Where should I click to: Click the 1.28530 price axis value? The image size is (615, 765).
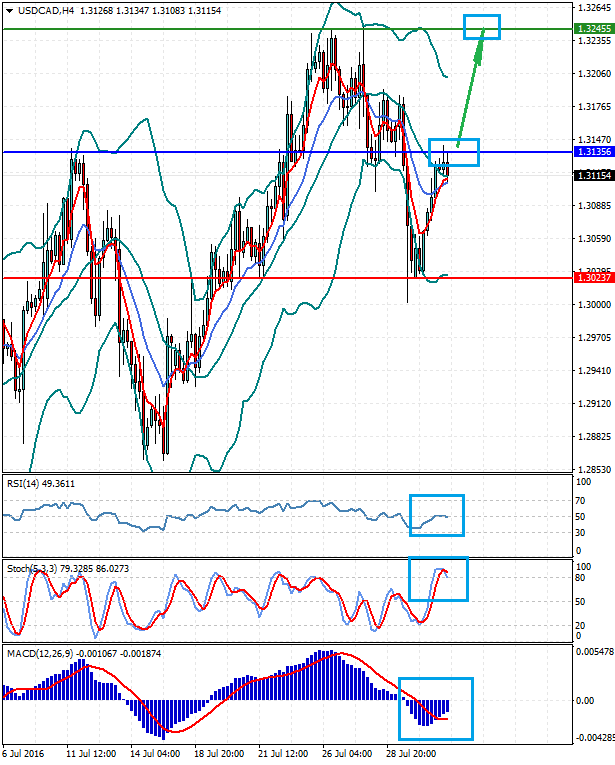[593, 469]
